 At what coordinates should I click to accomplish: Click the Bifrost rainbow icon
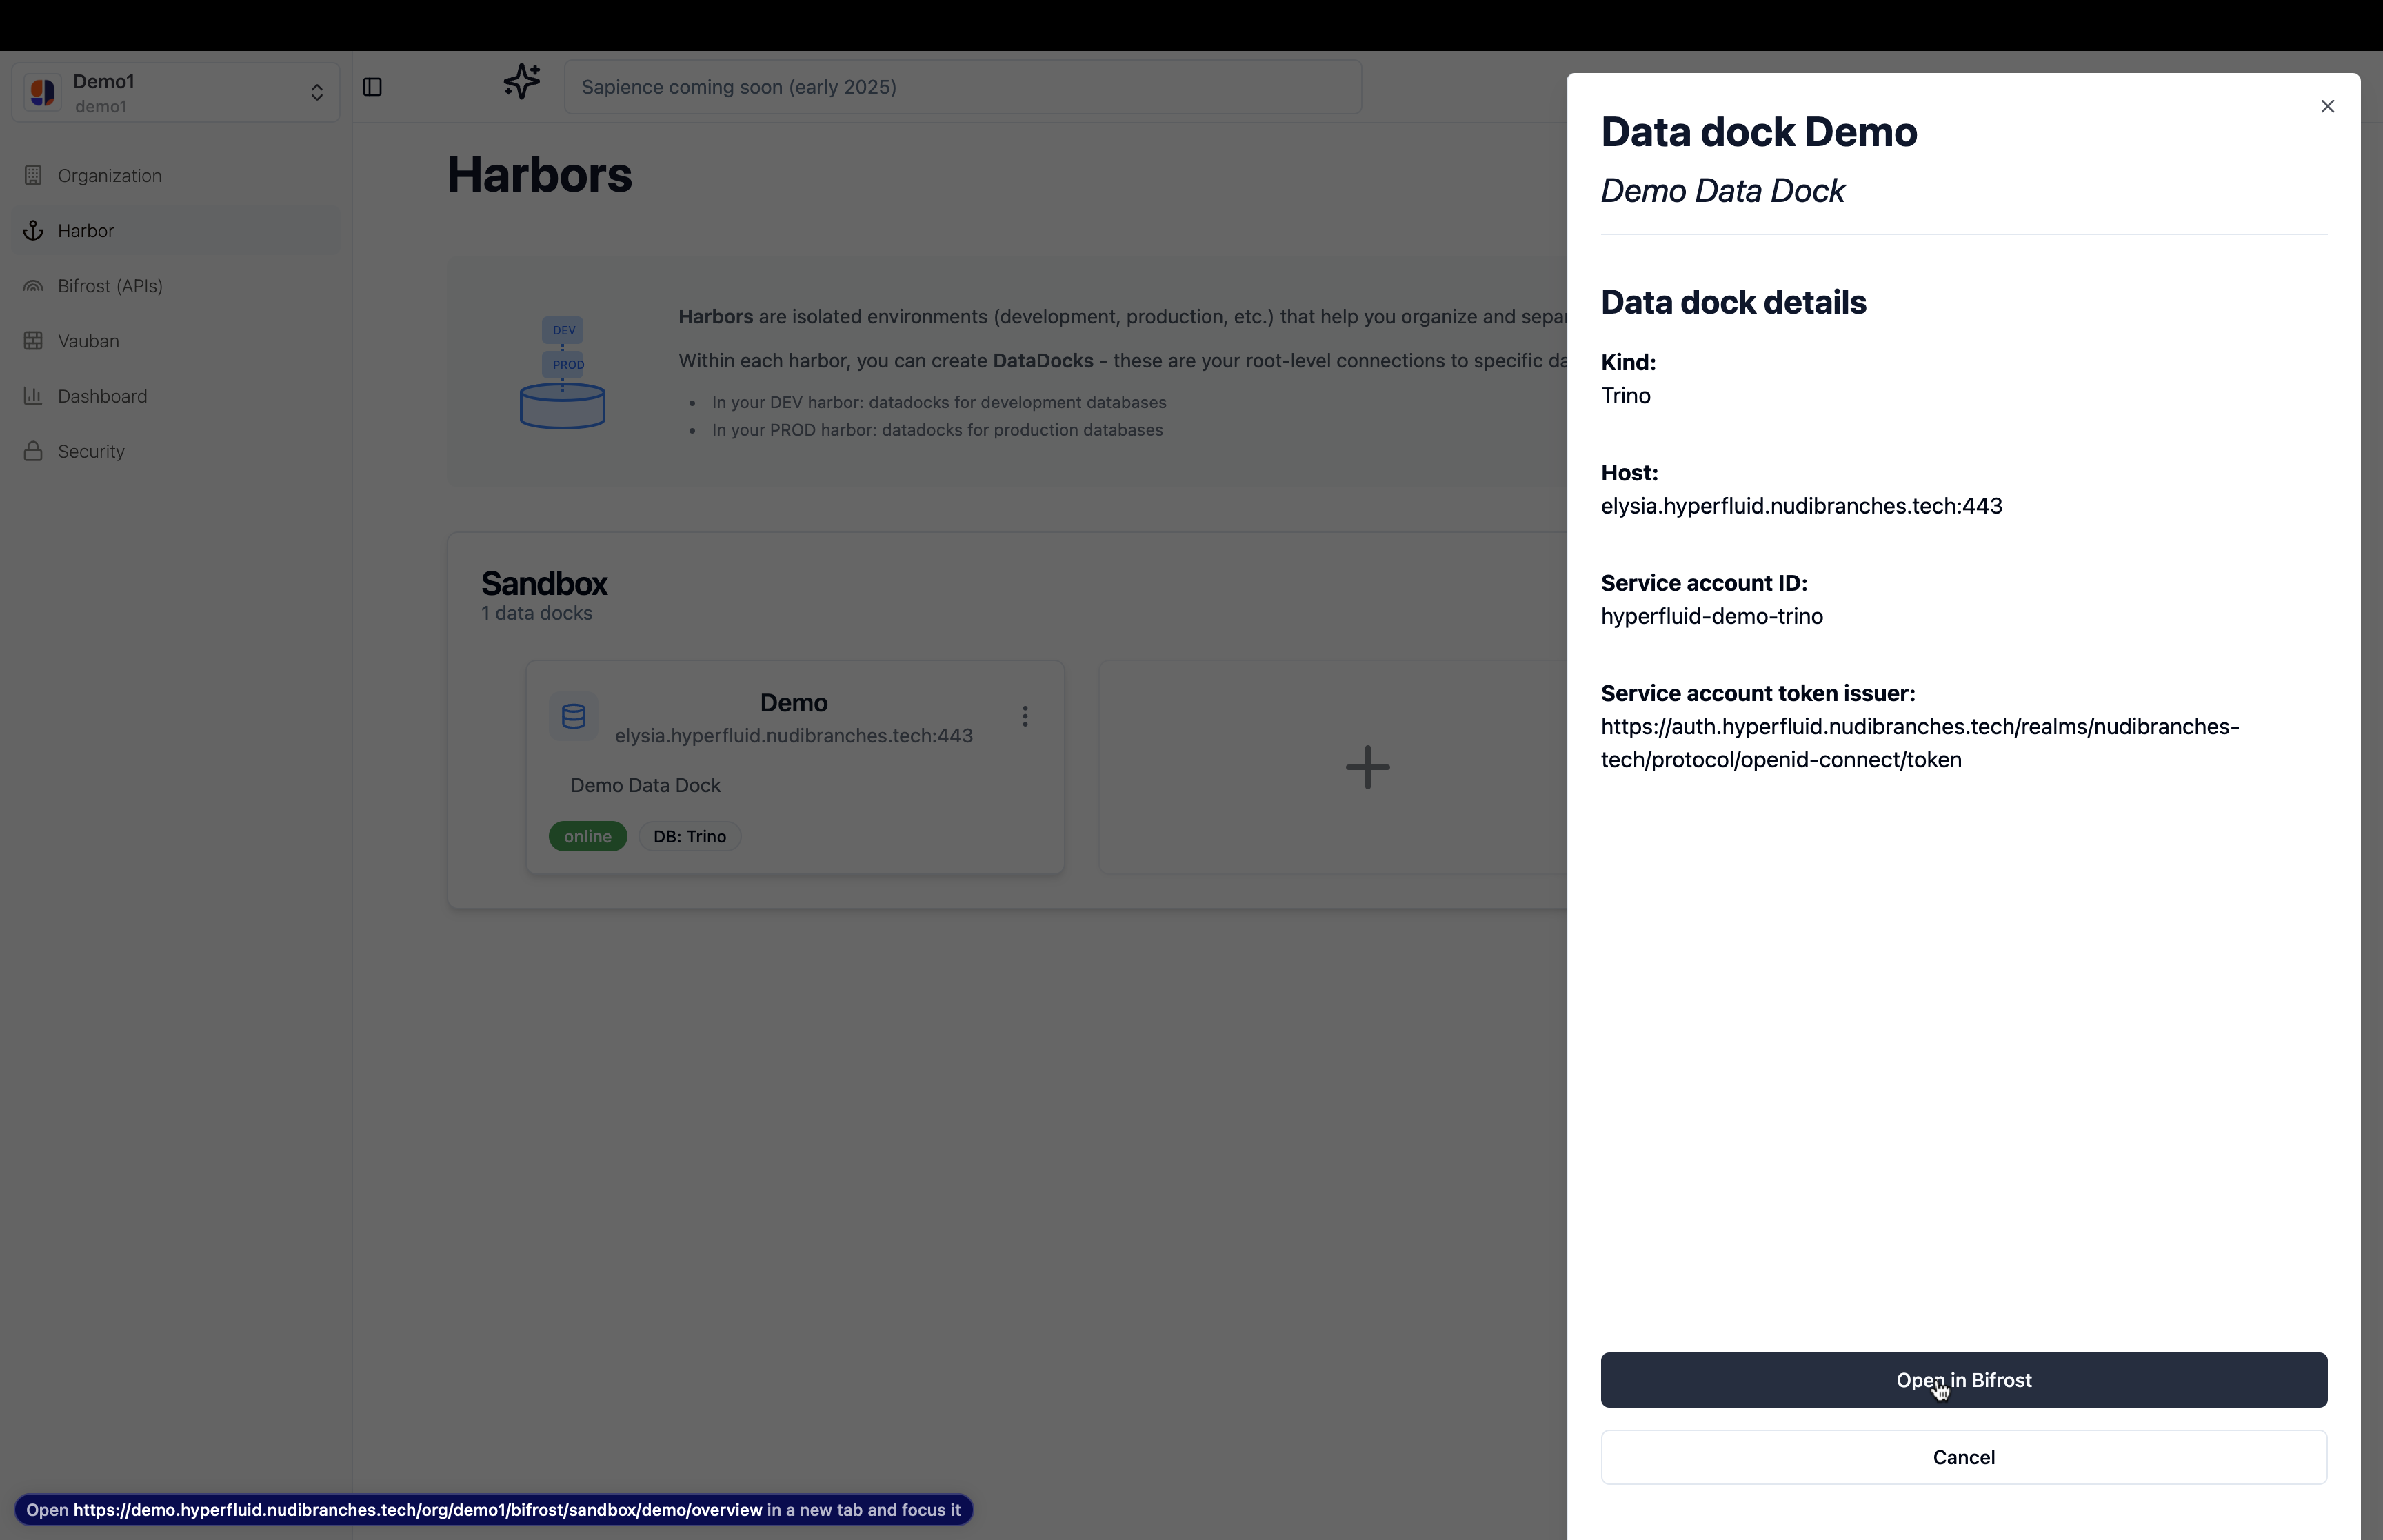(33, 286)
